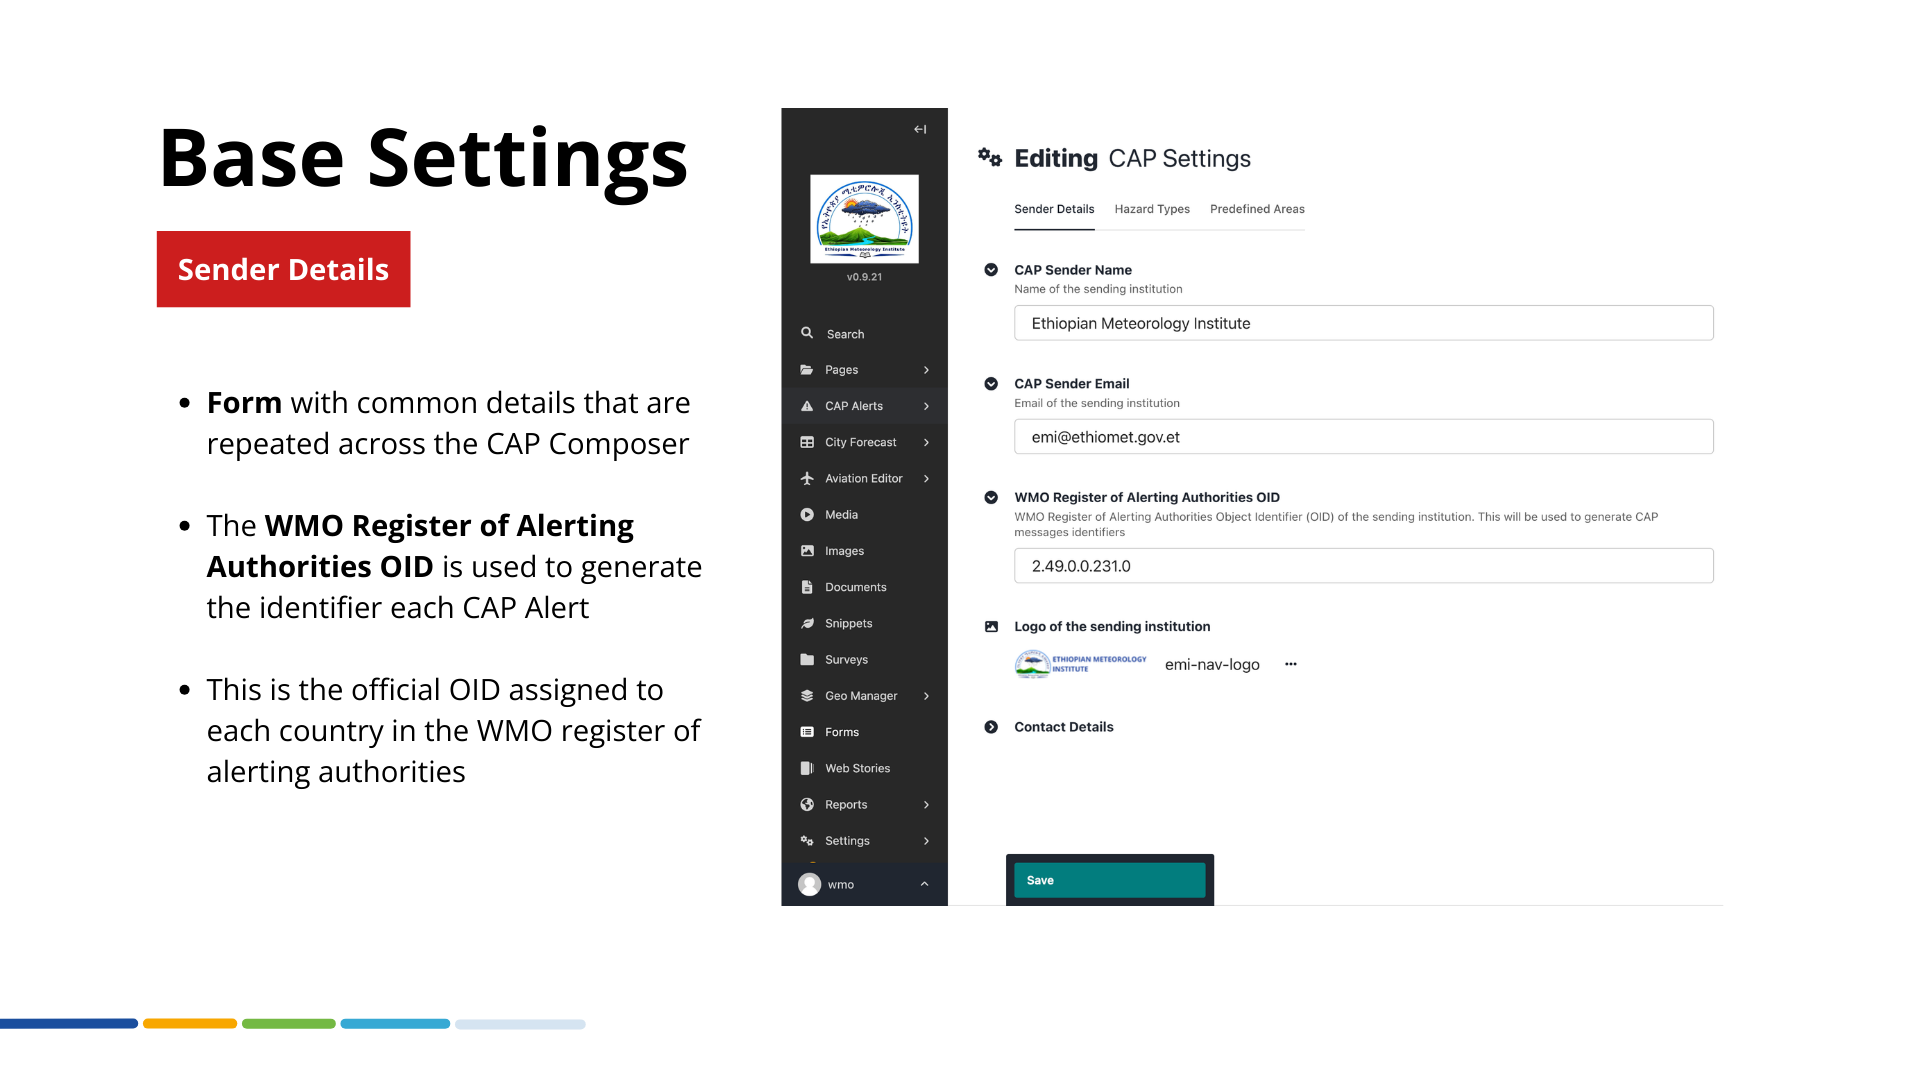The height and width of the screenshot is (1080, 1920).
Task: Click the Media play icon
Action: coord(807,515)
